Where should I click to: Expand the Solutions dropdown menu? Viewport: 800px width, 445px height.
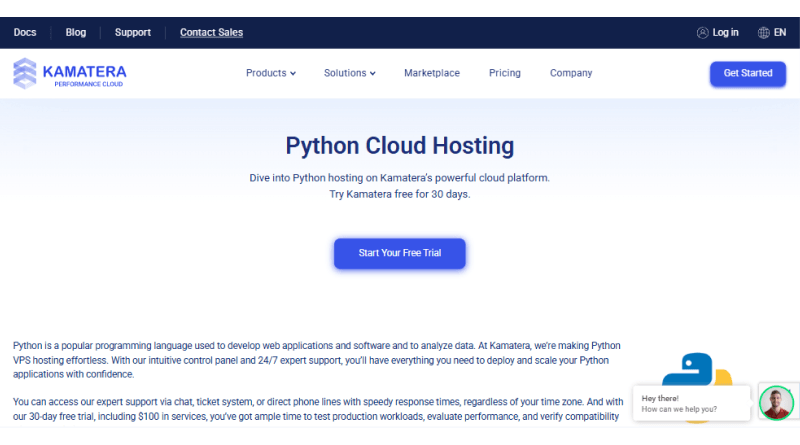tap(349, 73)
